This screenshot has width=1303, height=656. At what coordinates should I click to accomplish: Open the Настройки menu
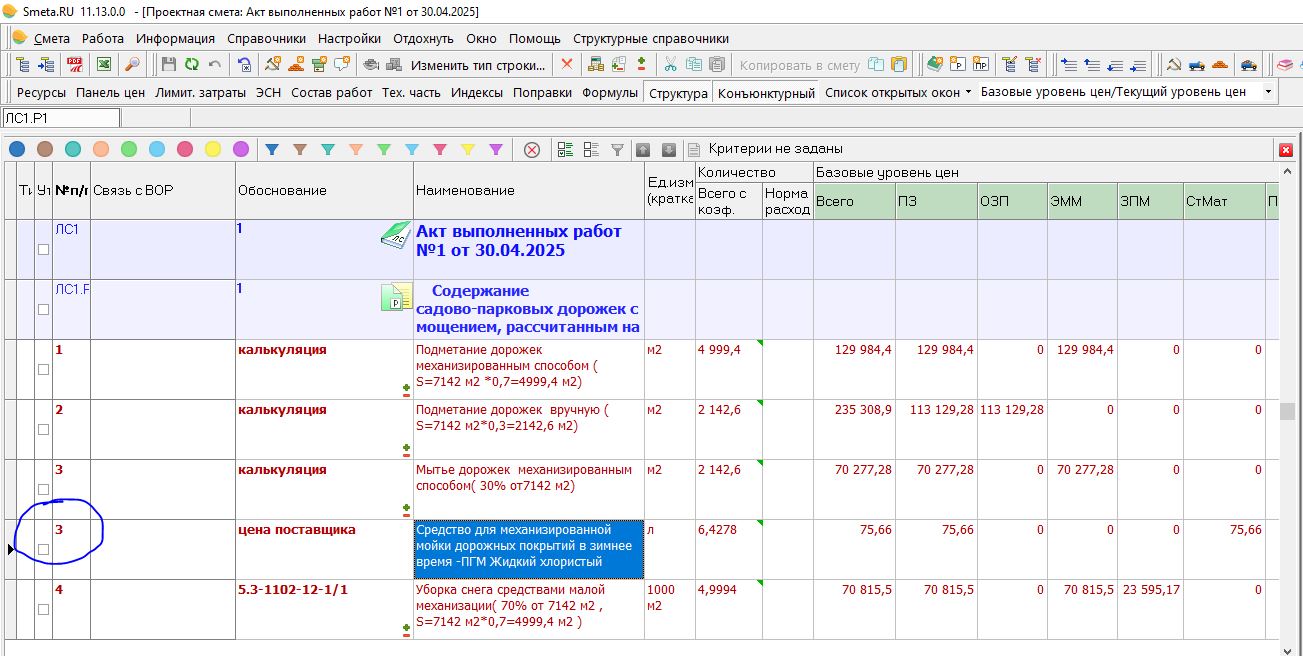tap(349, 38)
